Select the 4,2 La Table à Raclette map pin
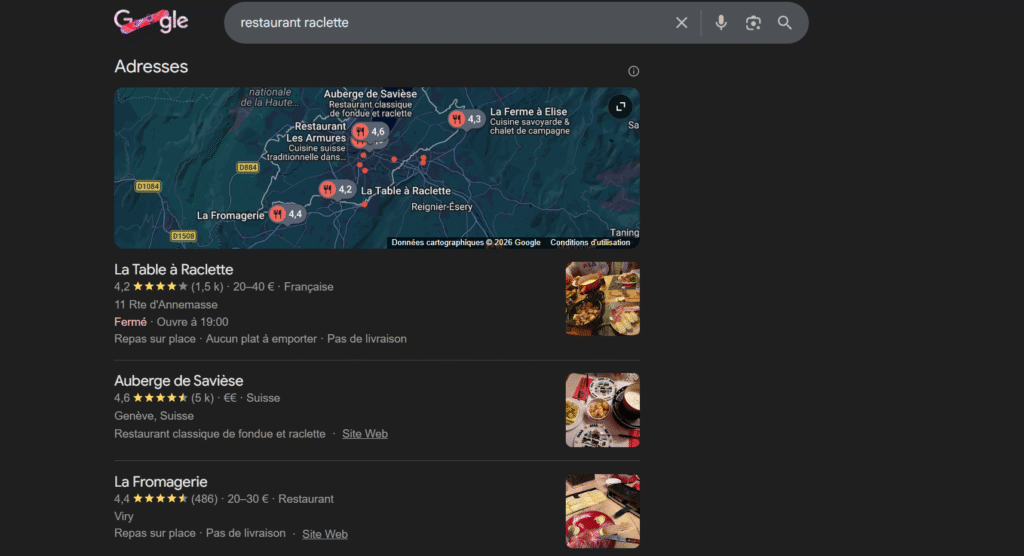The image size is (1024, 556). coord(337,189)
